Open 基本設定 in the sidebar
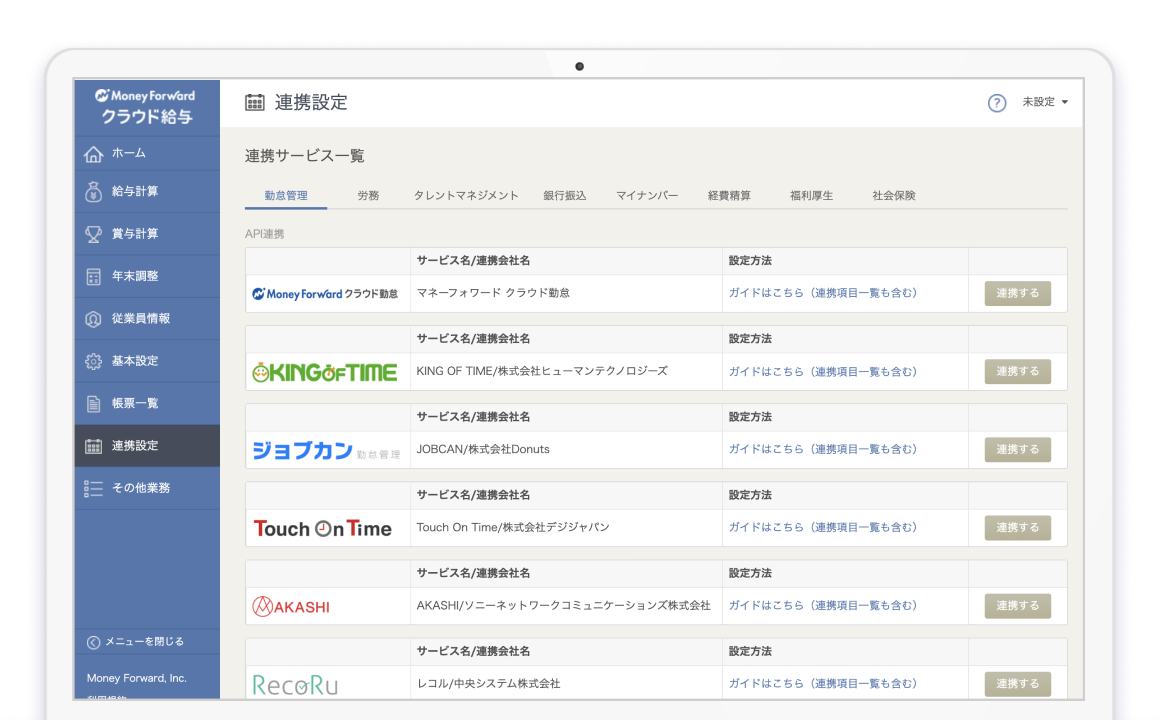Image resolution: width=1160 pixels, height=720 pixels. pyautogui.click(x=147, y=361)
